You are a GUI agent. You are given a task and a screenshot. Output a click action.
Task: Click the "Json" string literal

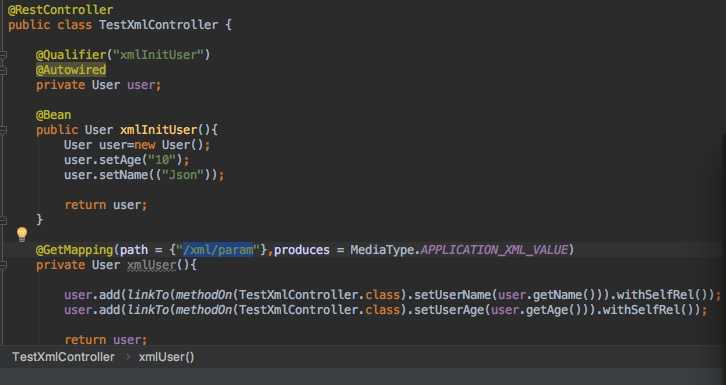coord(183,175)
